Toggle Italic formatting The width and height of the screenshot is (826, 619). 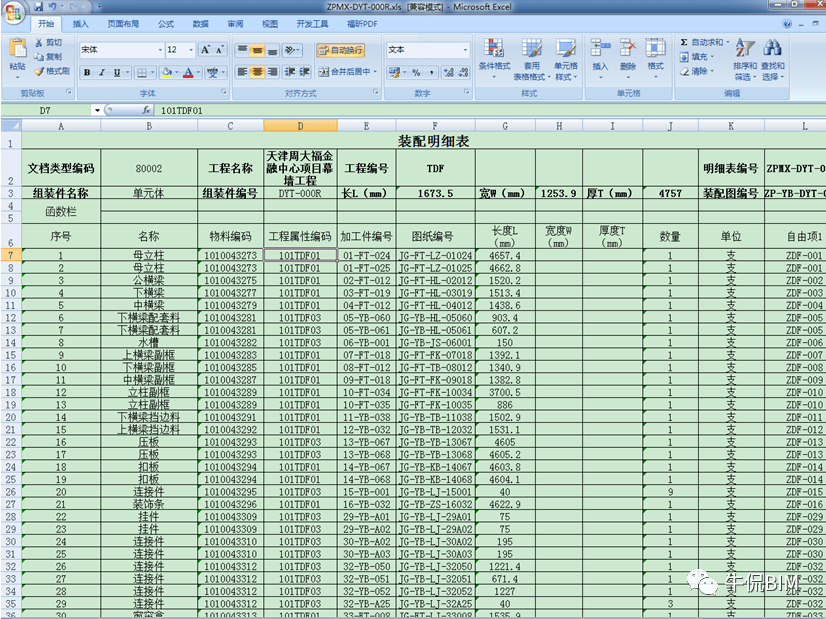point(102,73)
